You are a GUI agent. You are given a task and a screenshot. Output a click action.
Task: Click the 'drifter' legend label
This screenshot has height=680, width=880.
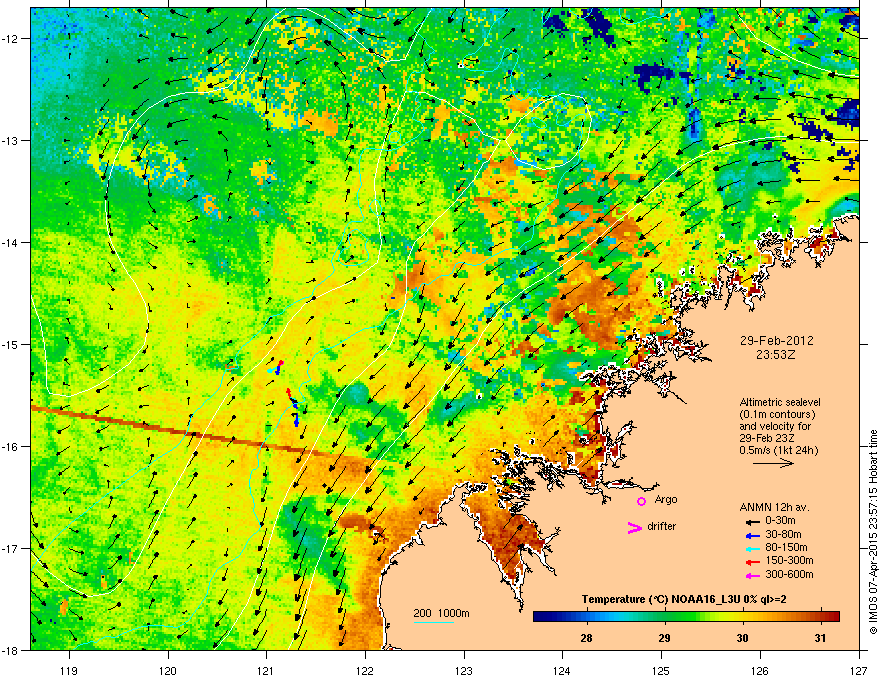coord(662,526)
